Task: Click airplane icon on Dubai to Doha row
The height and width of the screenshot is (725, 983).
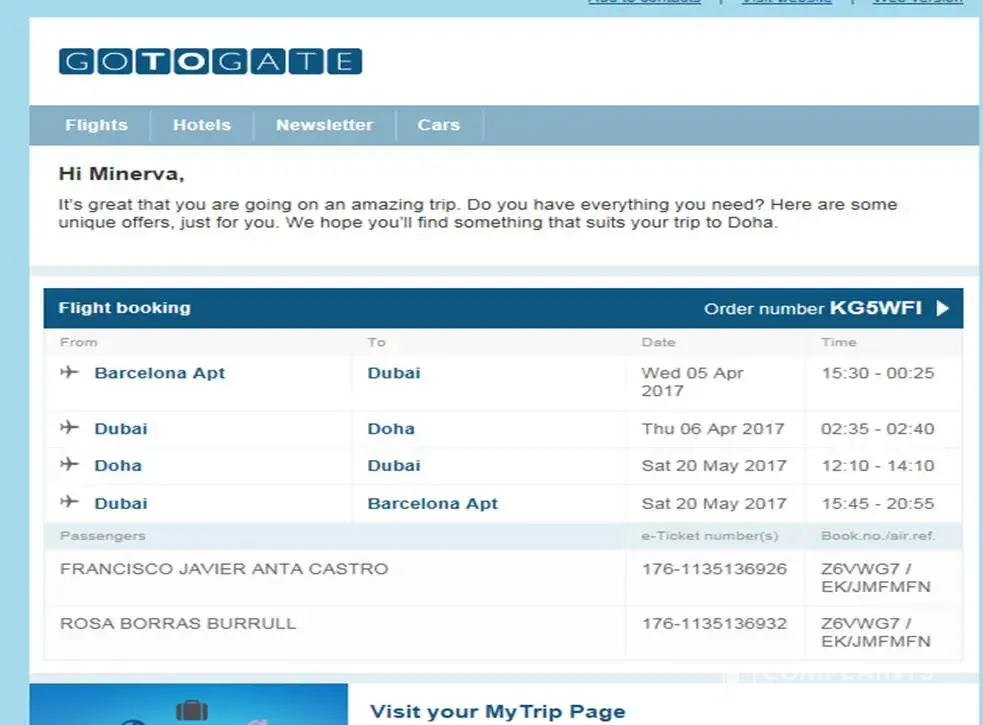Action: pyautogui.click(x=69, y=428)
